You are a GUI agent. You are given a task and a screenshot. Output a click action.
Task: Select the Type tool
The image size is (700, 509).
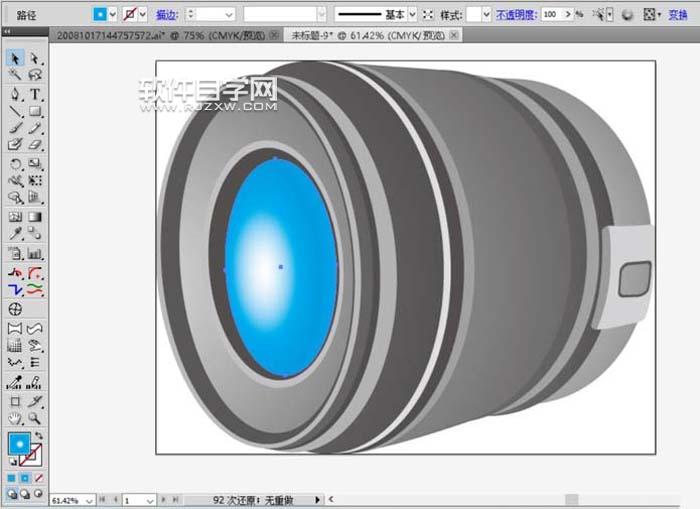click(35, 93)
